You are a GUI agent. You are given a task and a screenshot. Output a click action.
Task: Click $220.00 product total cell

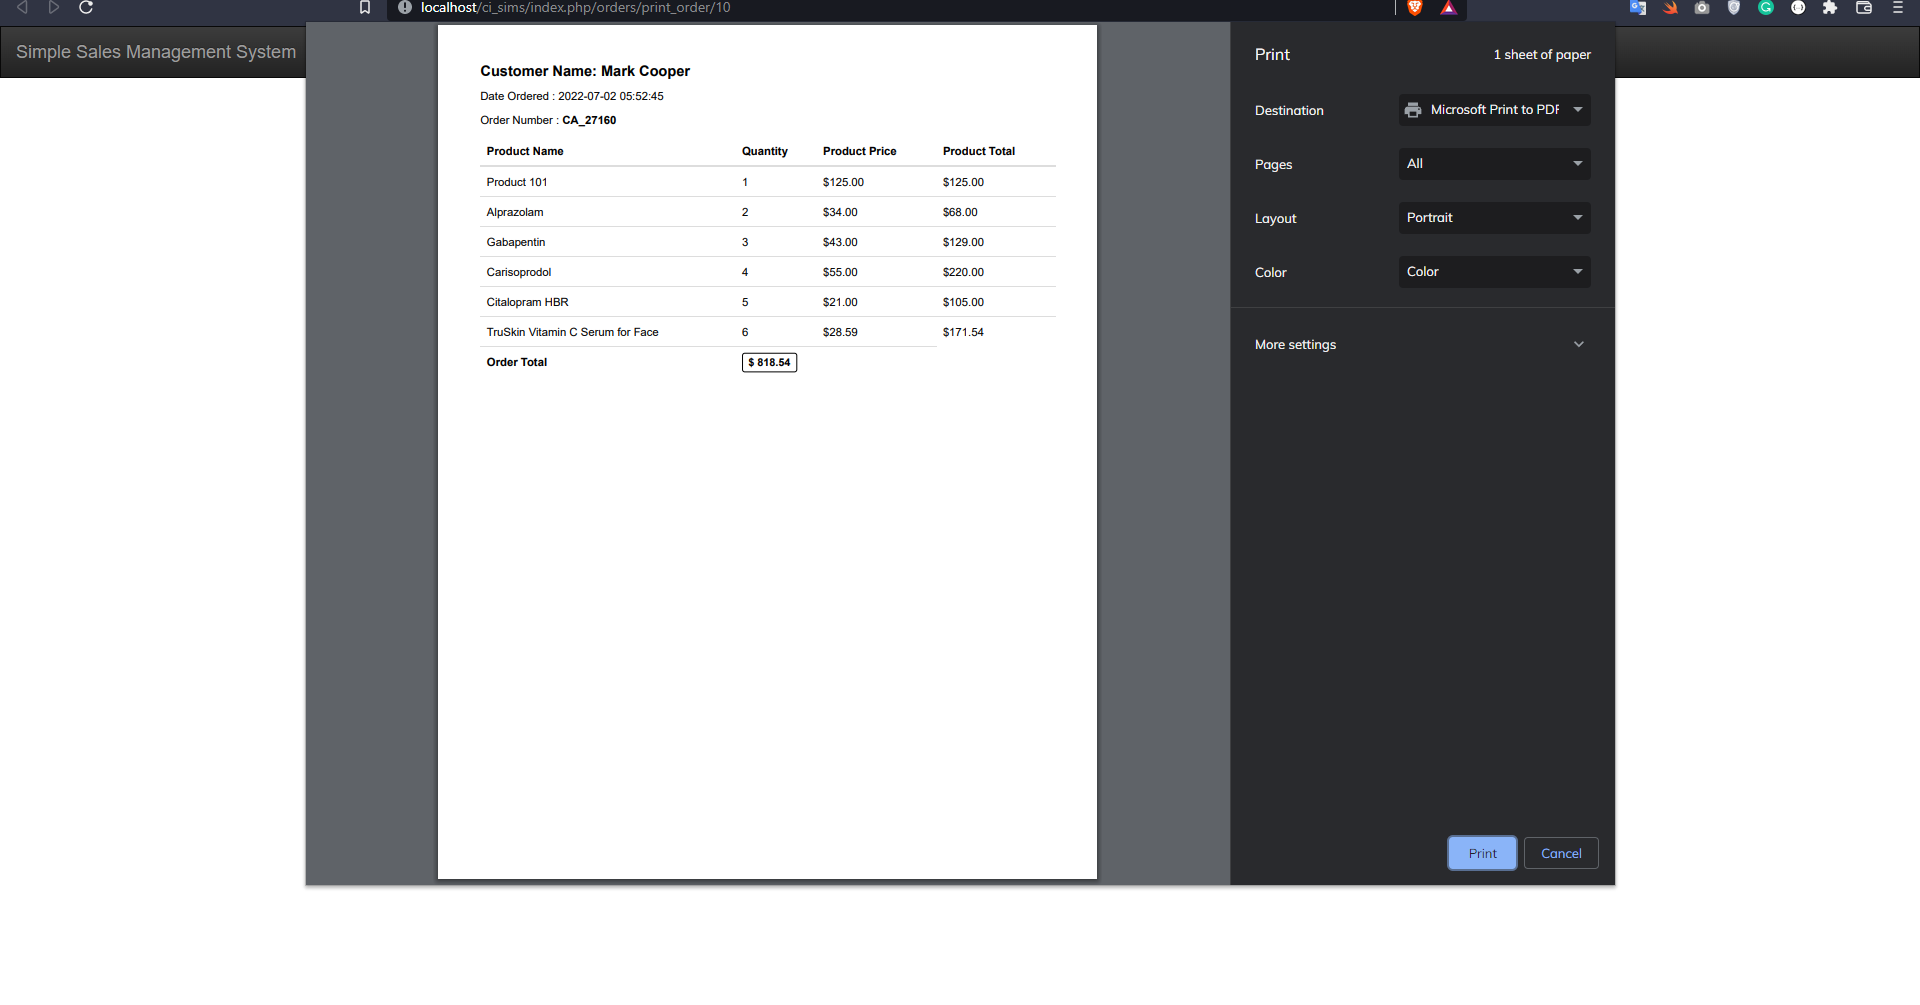click(x=963, y=272)
